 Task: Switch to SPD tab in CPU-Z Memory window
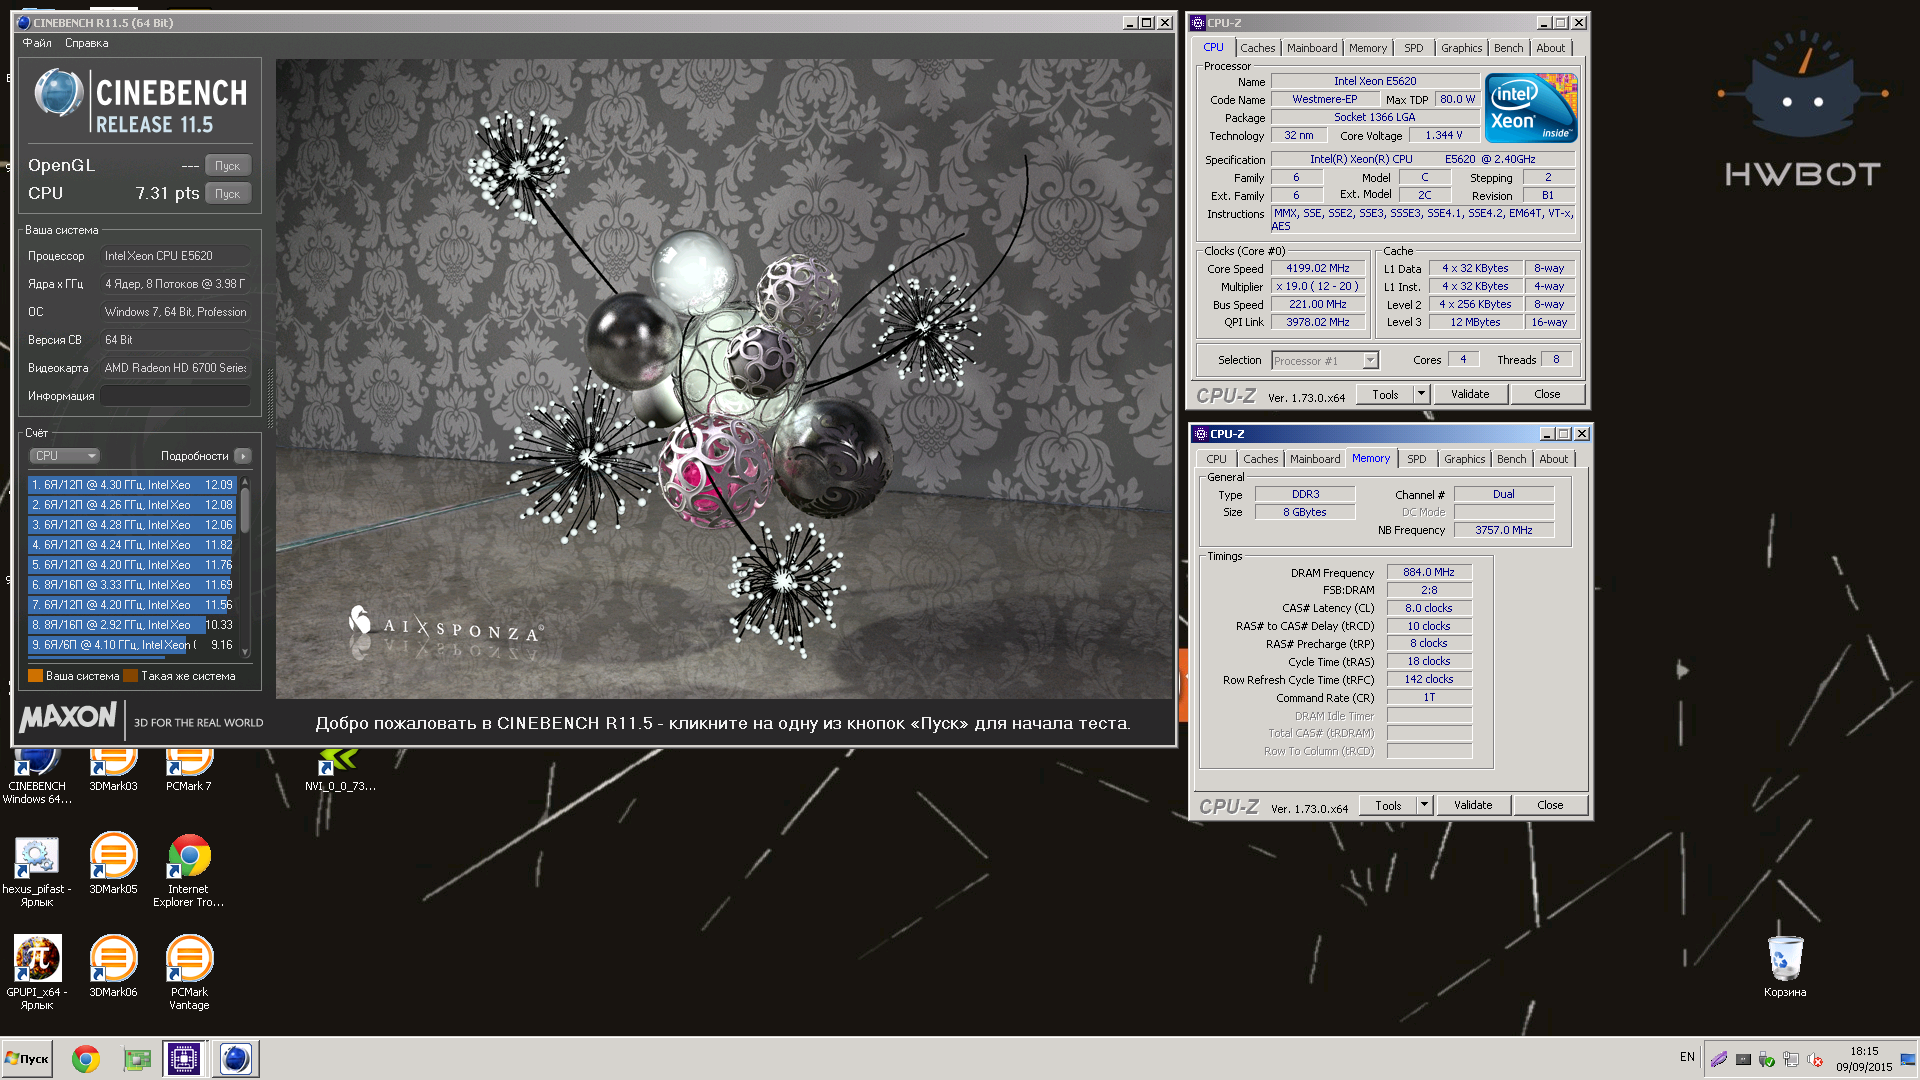pos(1417,459)
